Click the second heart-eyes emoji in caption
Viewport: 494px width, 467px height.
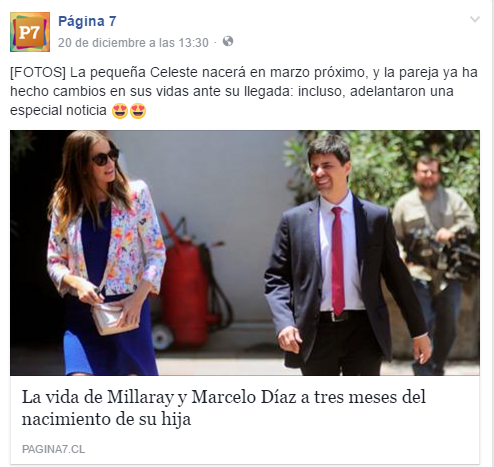(138, 111)
